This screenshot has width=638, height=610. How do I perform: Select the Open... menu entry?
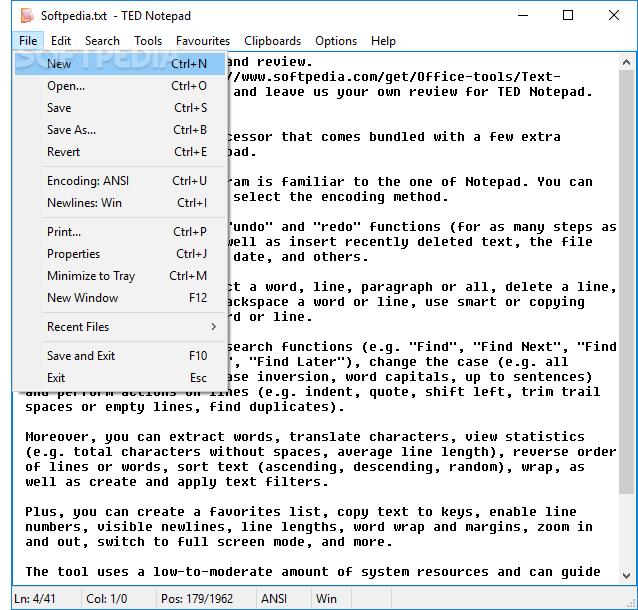120,86
